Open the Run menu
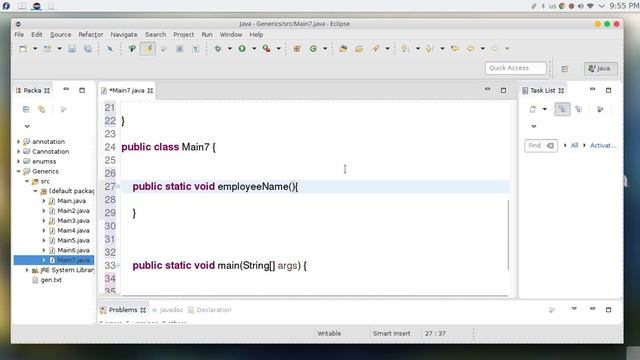The height and width of the screenshot is (360, 640). 207,35
